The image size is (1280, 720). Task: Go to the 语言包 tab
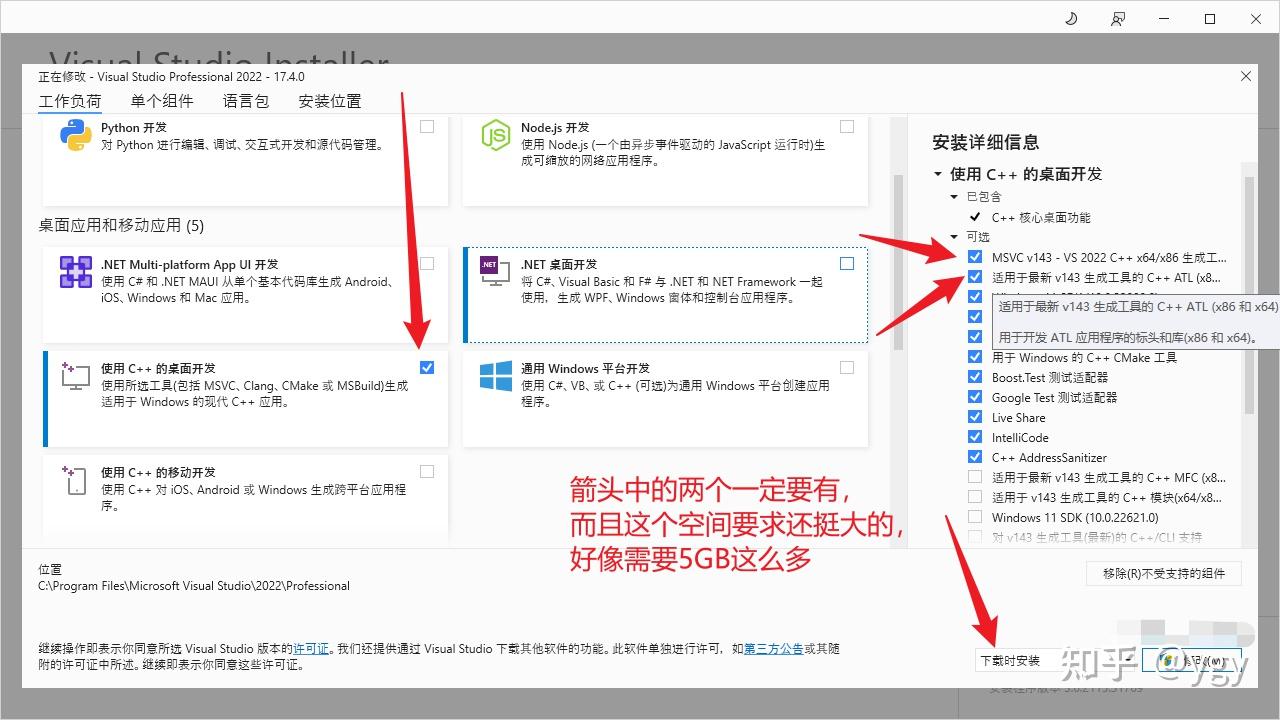(x=246, y=101)
